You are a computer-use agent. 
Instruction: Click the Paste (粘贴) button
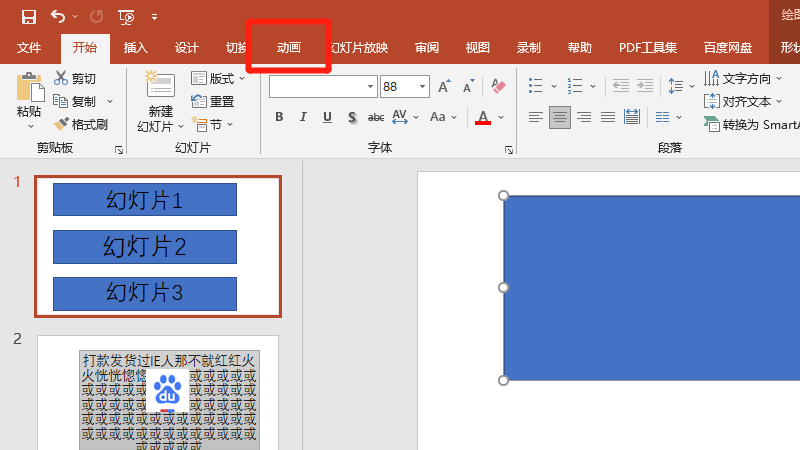pyautogui.click(x=29, y=100)
